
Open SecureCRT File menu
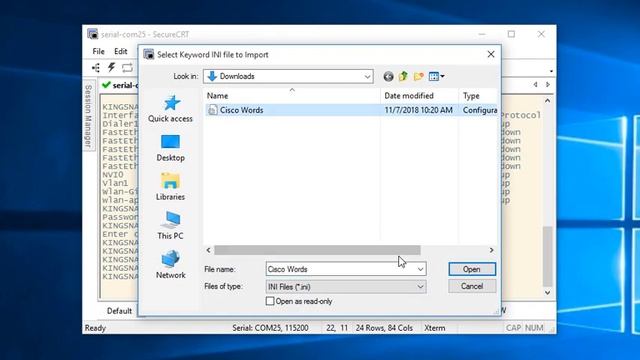tap(98, 51)
